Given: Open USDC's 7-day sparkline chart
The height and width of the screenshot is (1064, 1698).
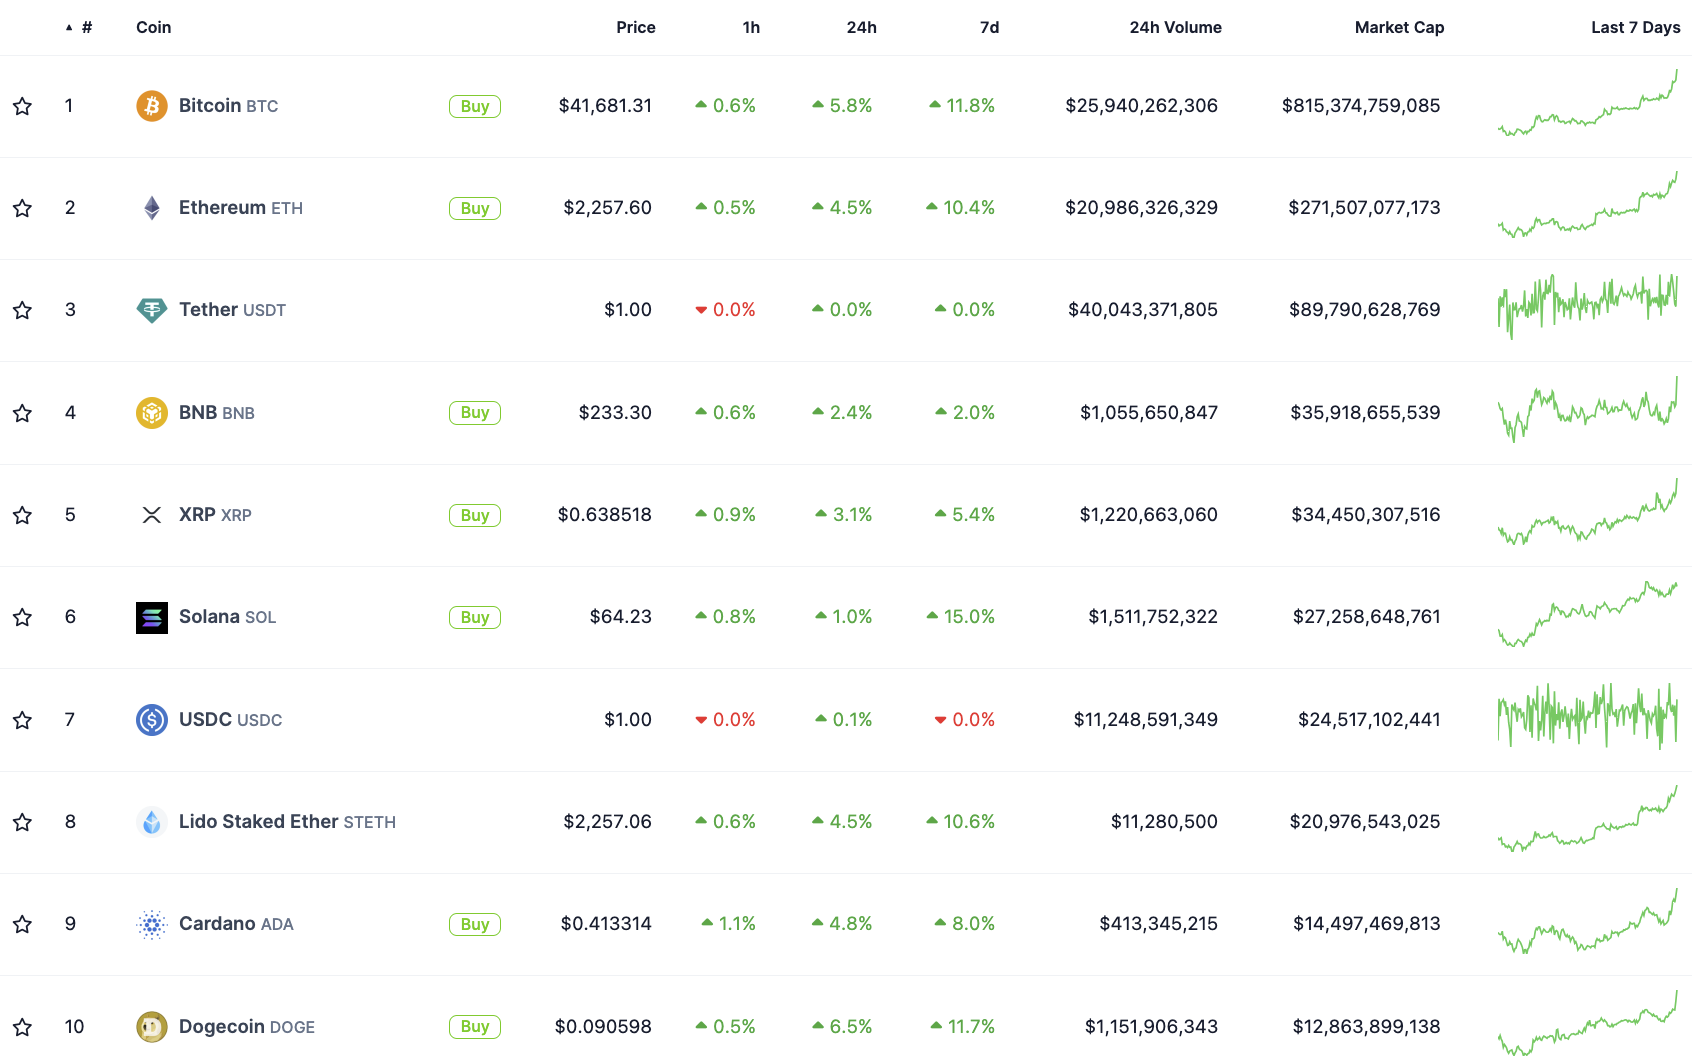Looking at the screenshot, I should pyautogui.click(x=1588, y=716).
